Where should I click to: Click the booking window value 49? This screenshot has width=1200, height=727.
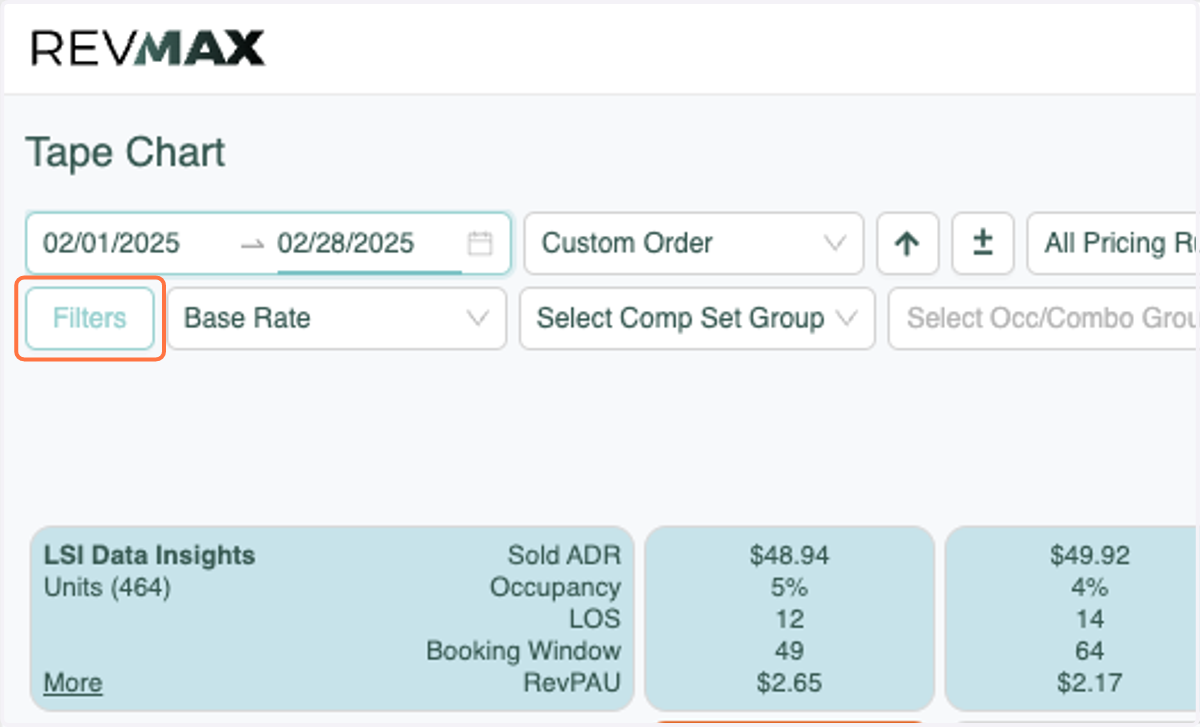click(x=789, y=651)
